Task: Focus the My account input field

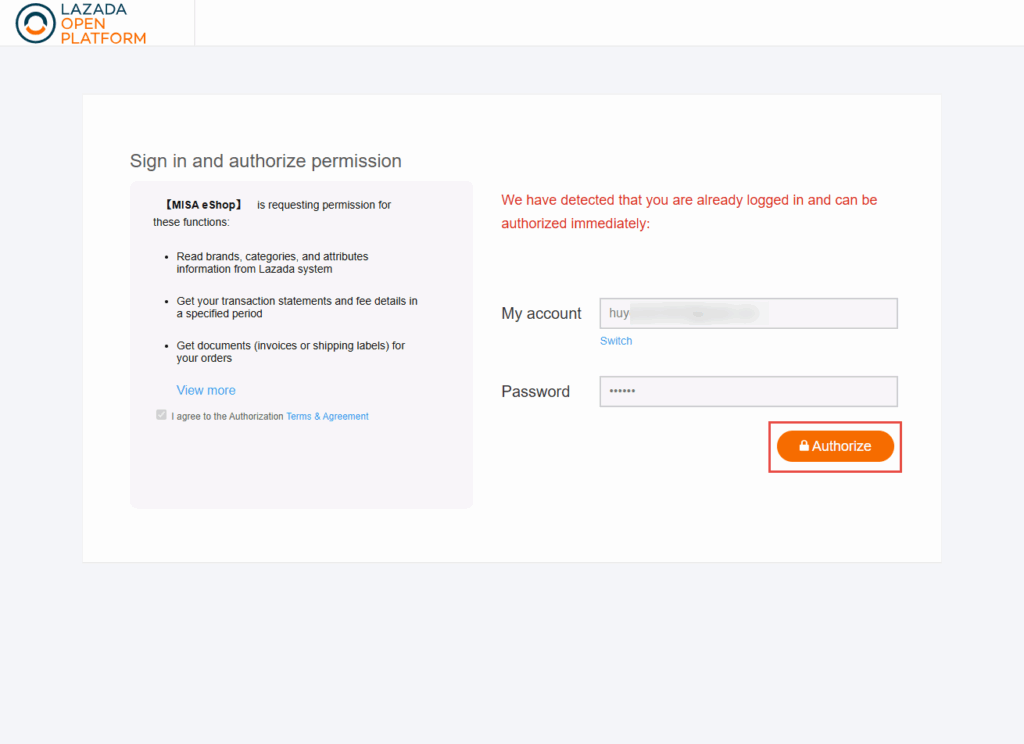Action: click(748, 313)
